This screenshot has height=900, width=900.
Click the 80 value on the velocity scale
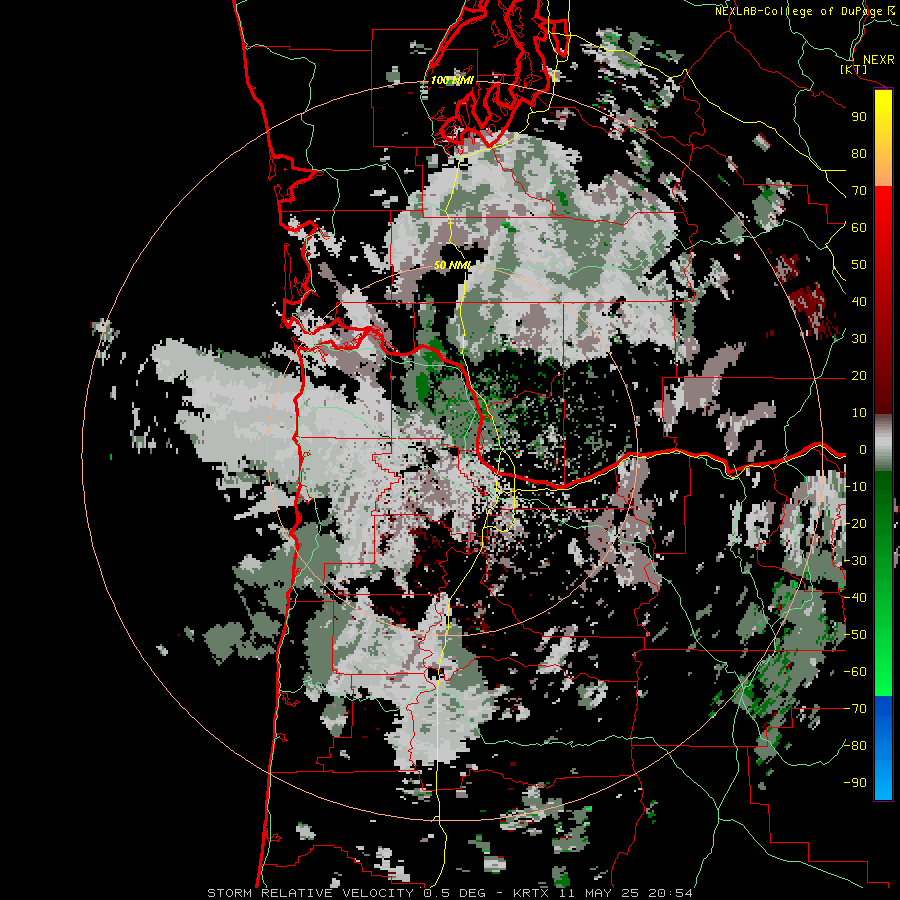tap(859, 154)
